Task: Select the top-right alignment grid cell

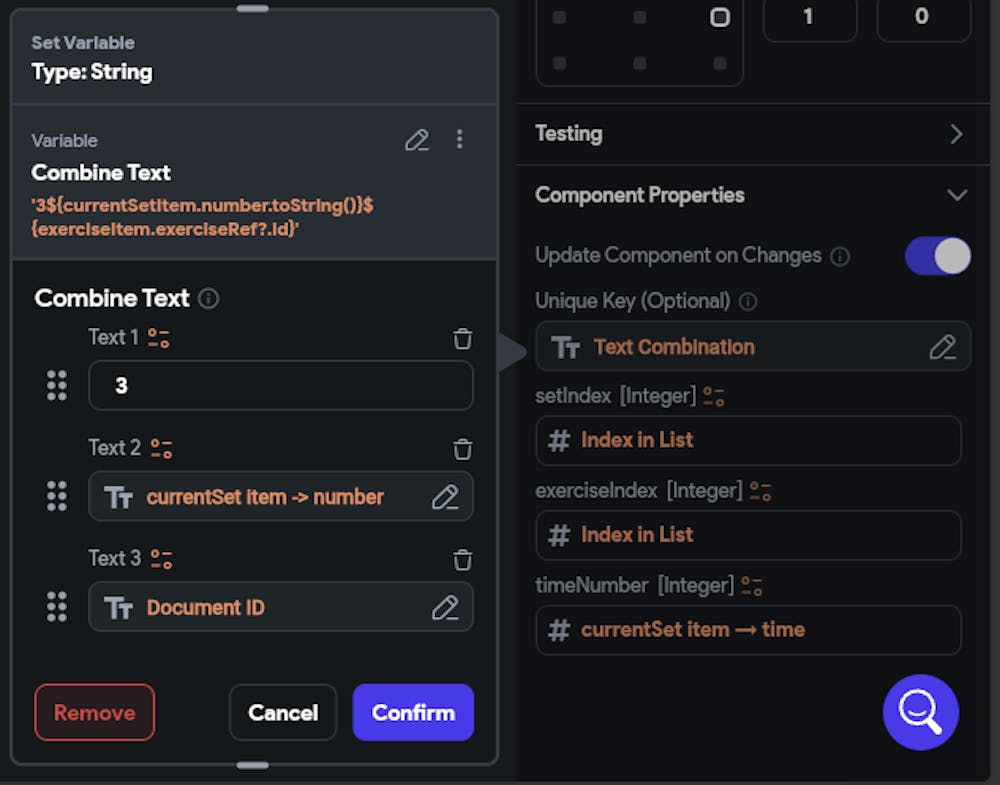Action: pos(720,17)
